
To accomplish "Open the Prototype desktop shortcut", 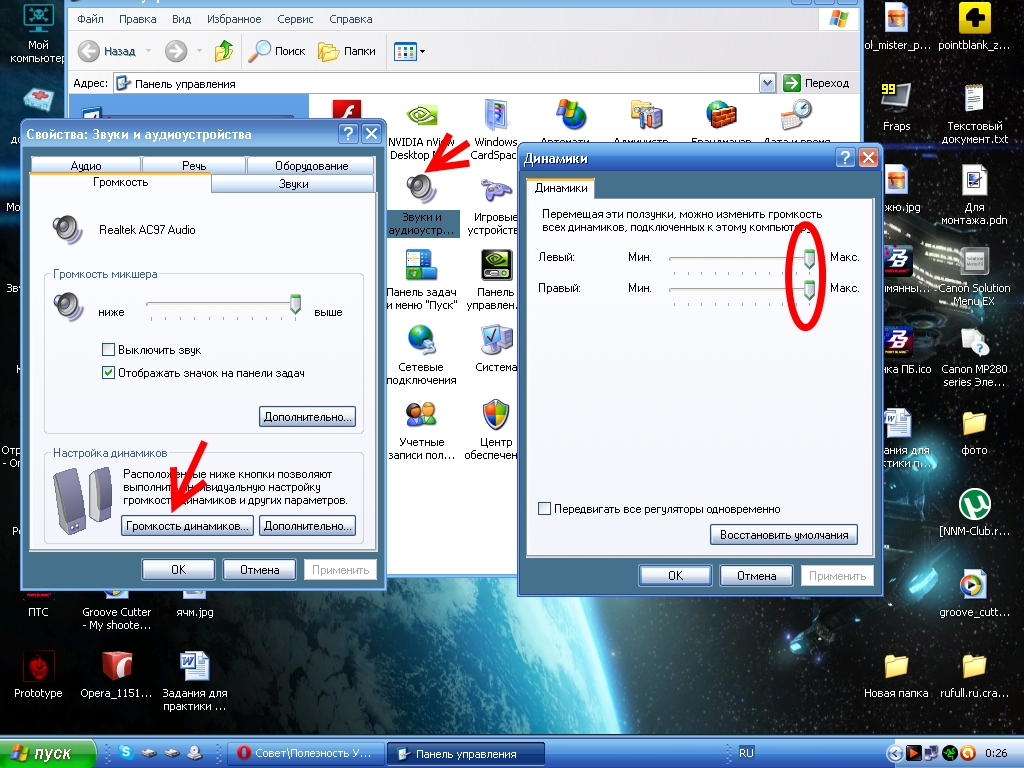I will click(x=38, y=675).
